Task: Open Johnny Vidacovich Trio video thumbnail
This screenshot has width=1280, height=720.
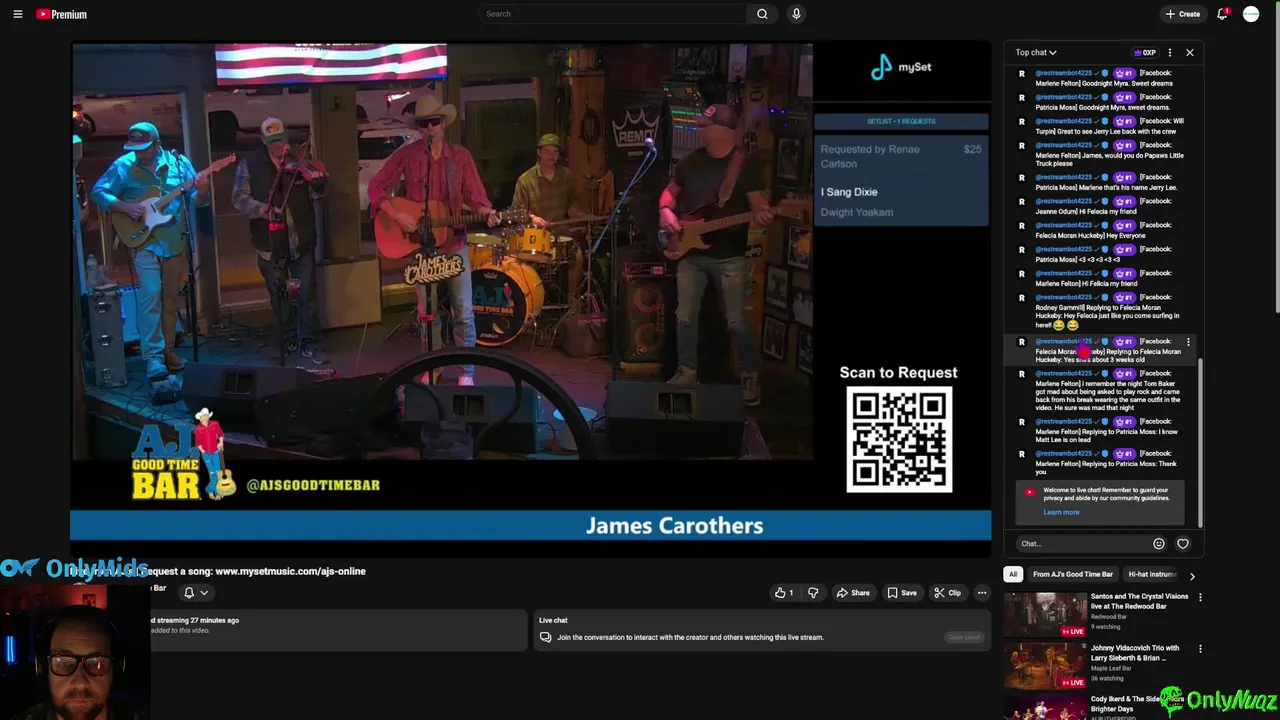Action: click(x=1045, y=666)
